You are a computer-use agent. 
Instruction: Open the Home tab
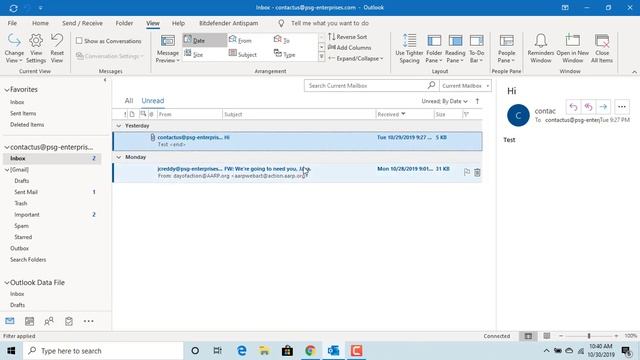(40, 23)
